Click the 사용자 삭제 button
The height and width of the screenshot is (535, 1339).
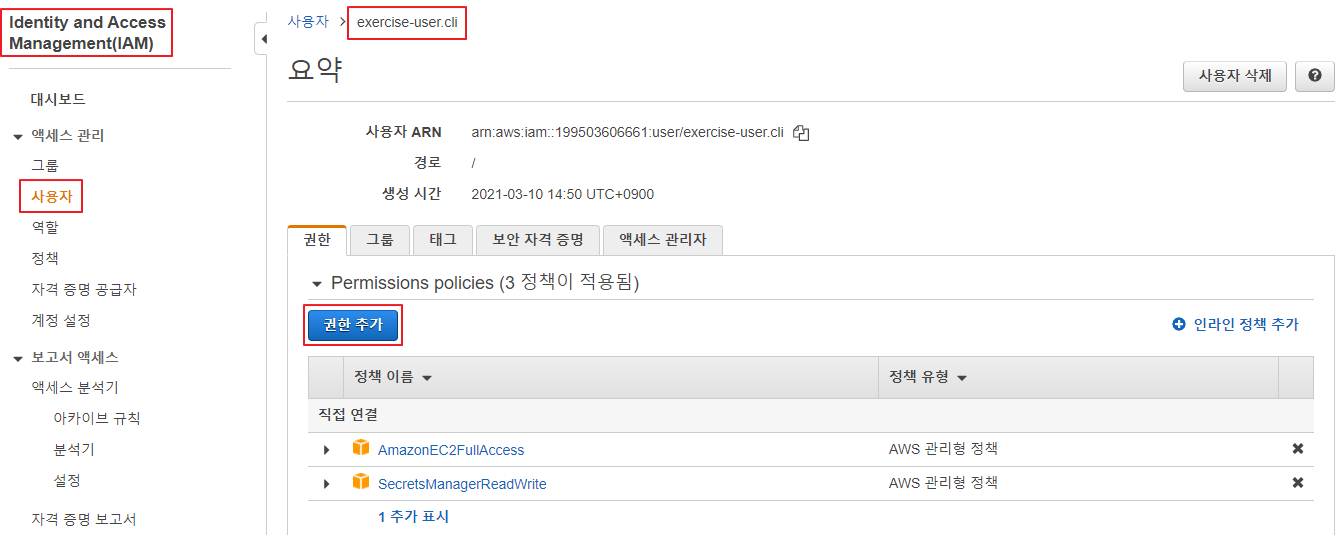pyautogui.click(x=1235, y=76)
